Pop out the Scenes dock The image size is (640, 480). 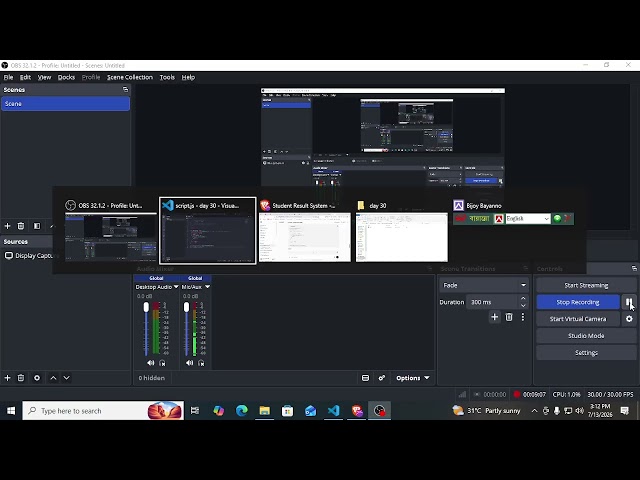pos(125,89)
